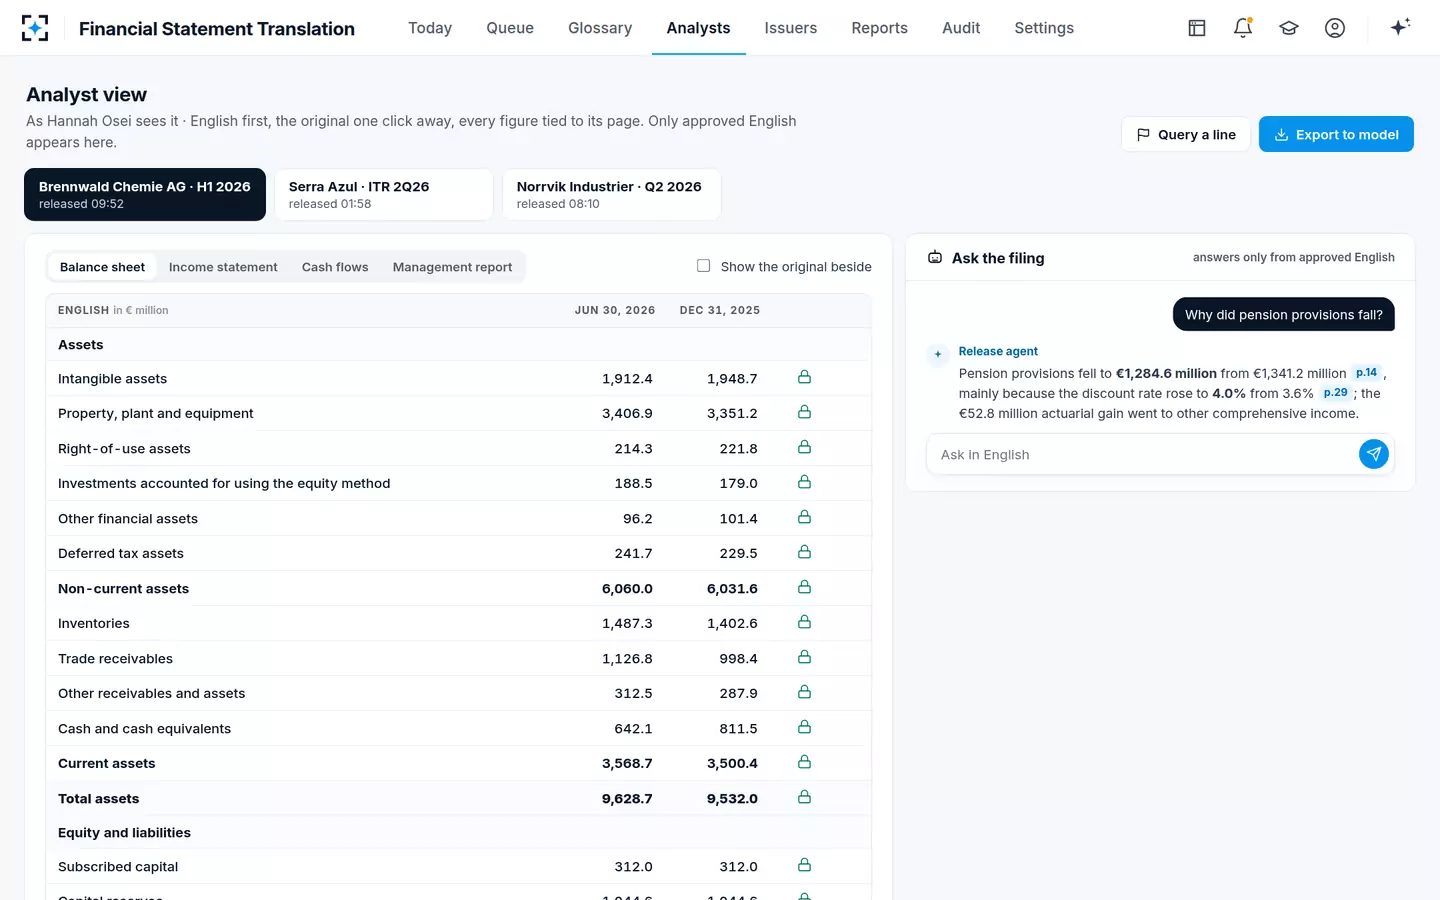Click the Trade receivables 998.4 value
Image resolution: width=1440 pixels, height=900 pixels.
click(739, 658)
